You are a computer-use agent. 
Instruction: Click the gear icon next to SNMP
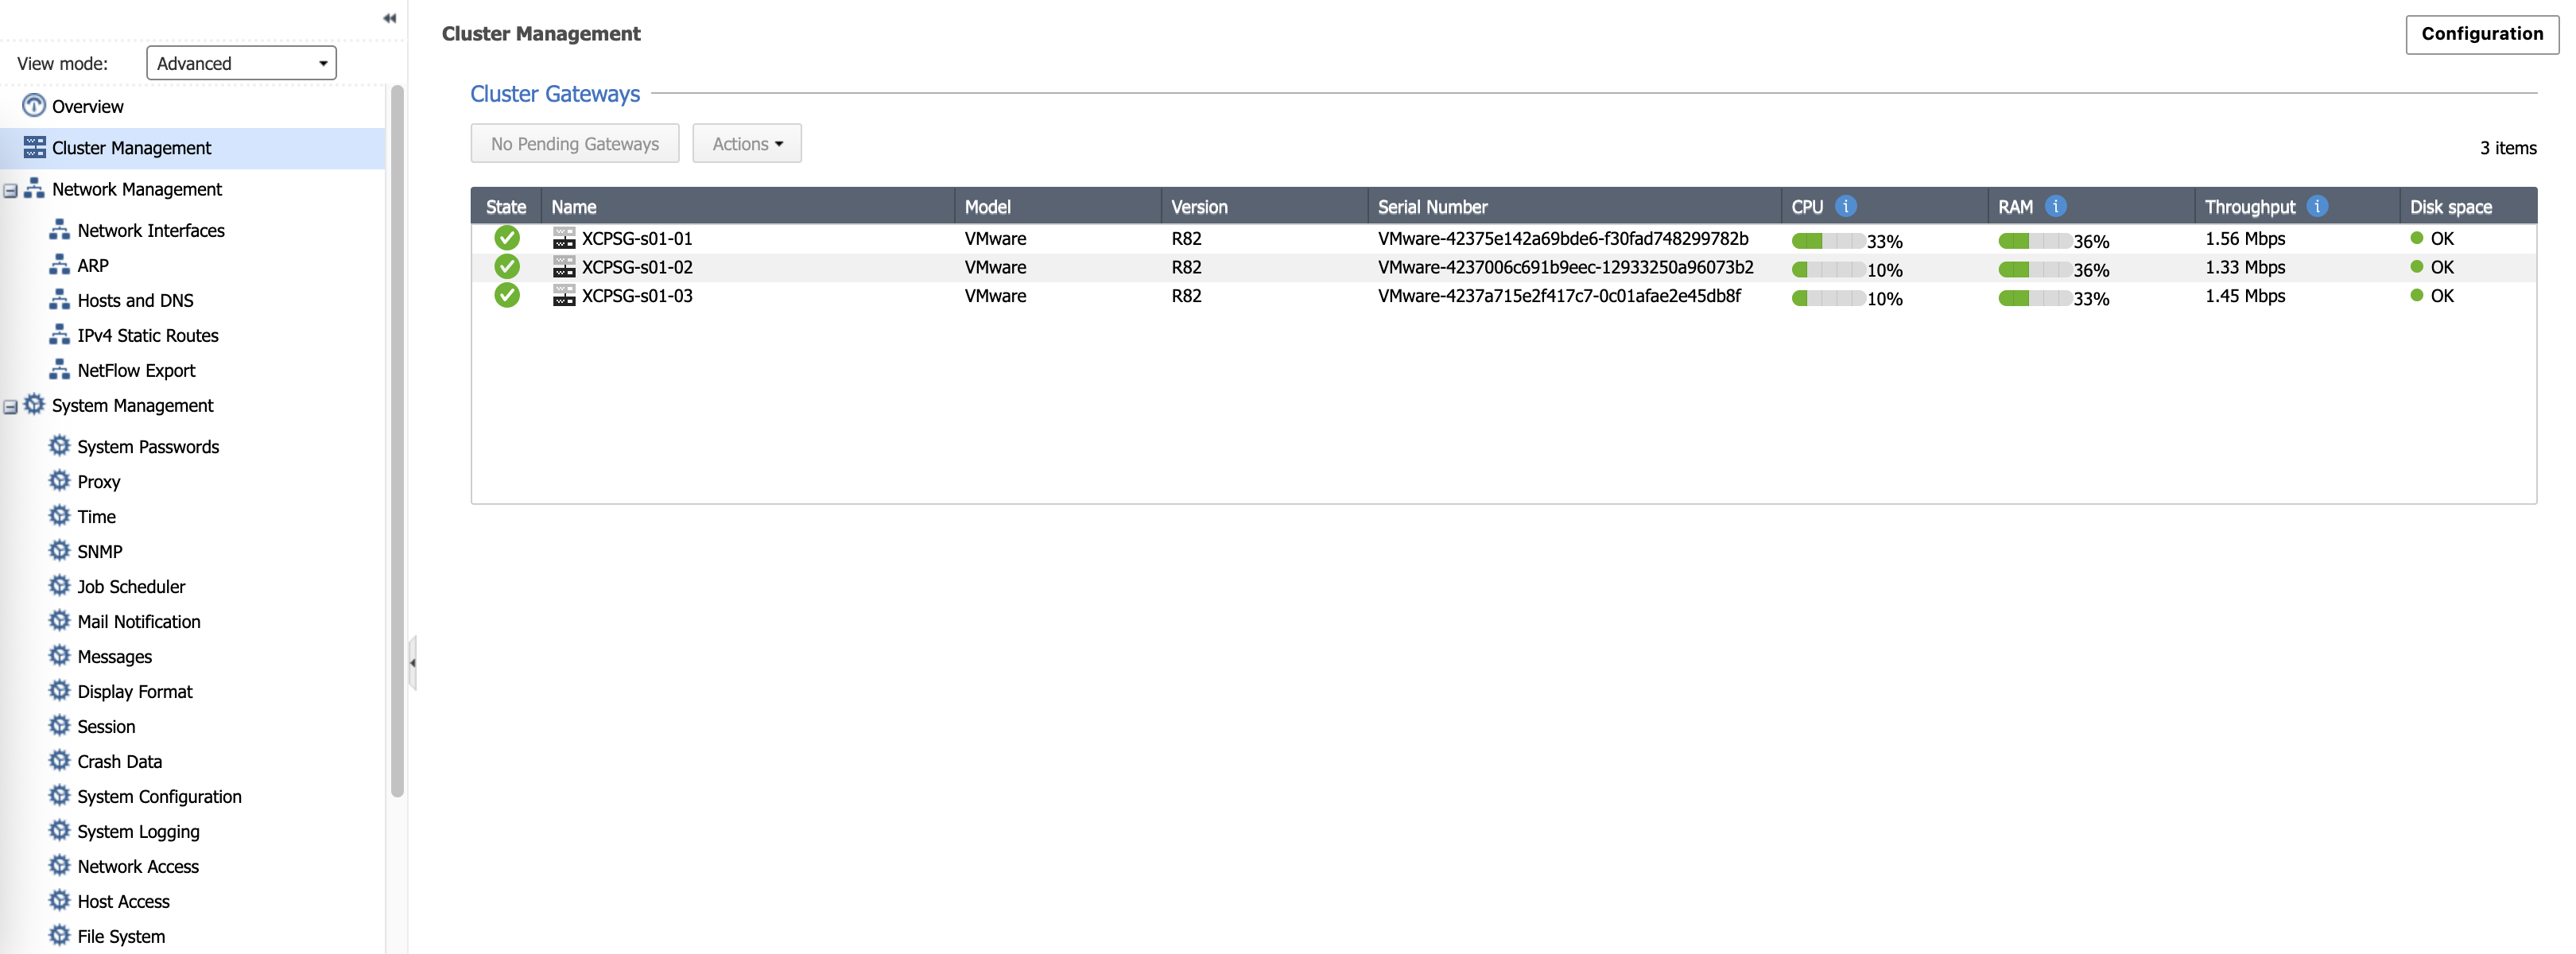tap(60, 551)
